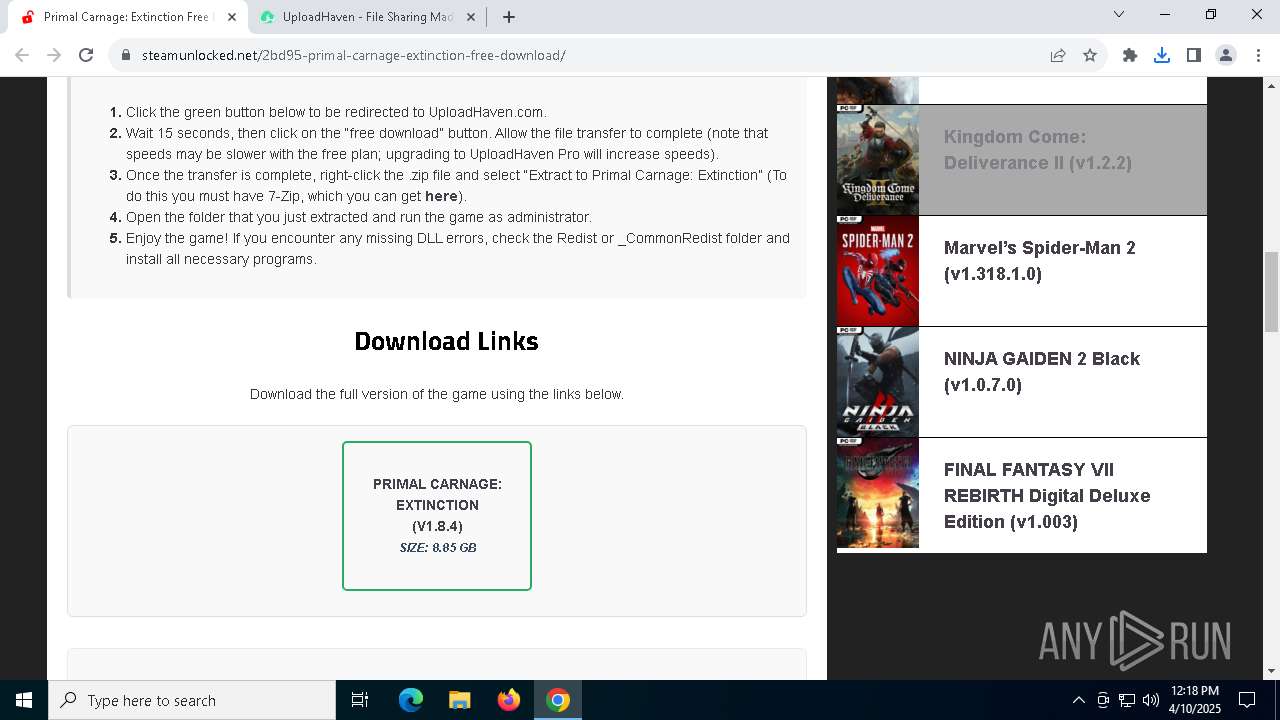This screenshot has height=720, width=1280.
Task: View site information lock icon
Action: tap(126, 55)
